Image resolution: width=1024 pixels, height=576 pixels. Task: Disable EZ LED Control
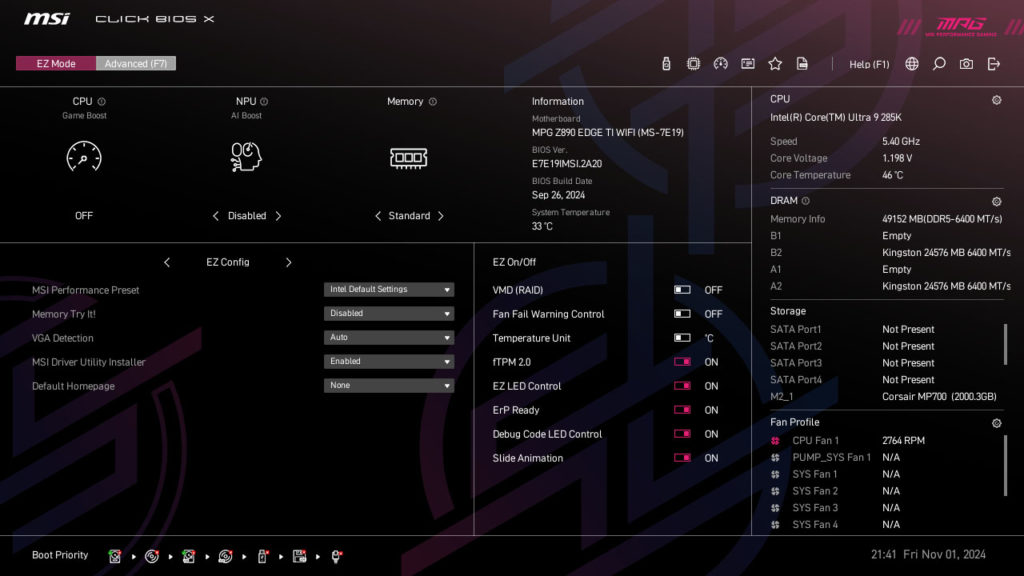pos(683,386)
